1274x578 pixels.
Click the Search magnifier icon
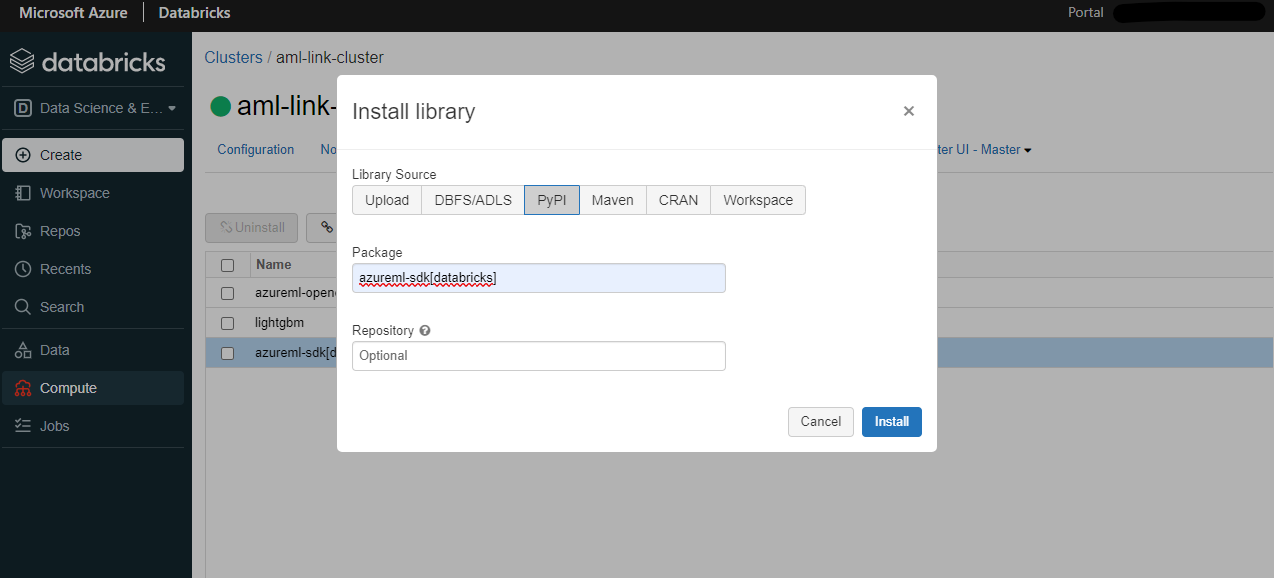[x=23, y=307]
